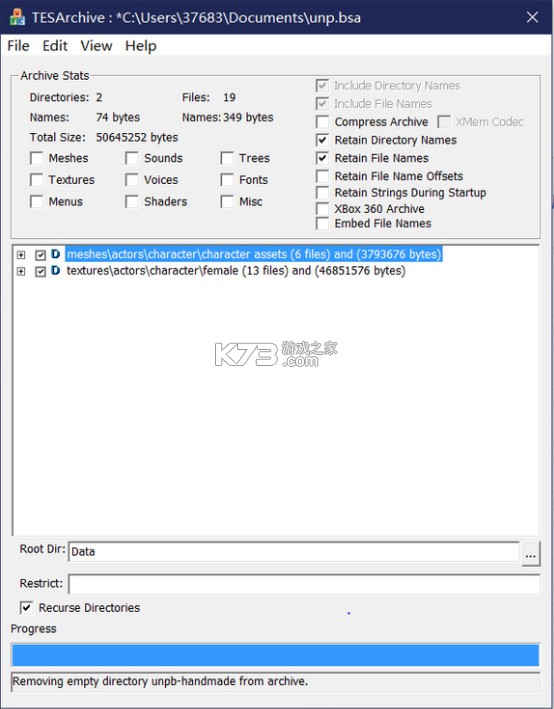
Task: Select the meshes character assets row
Action: click(x=254, y=254)
